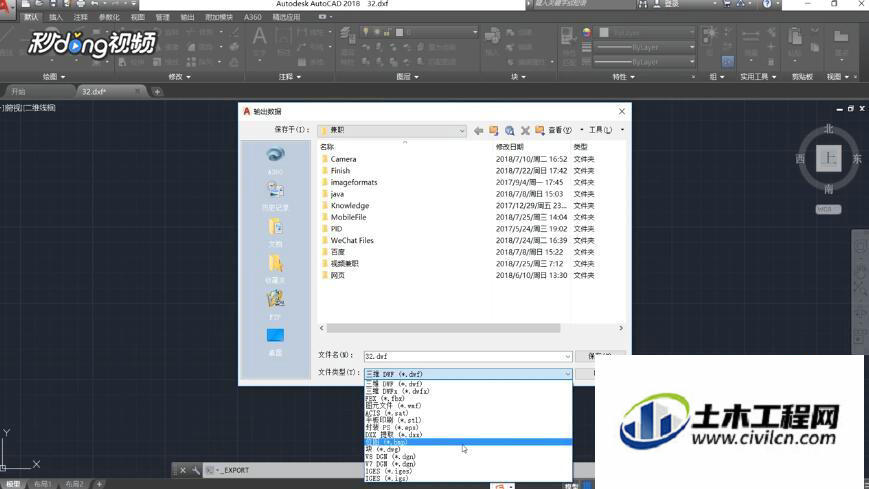Viewport: 869px width, 489px height.
Task: Click the Search the Web icon
Action: 509,130
